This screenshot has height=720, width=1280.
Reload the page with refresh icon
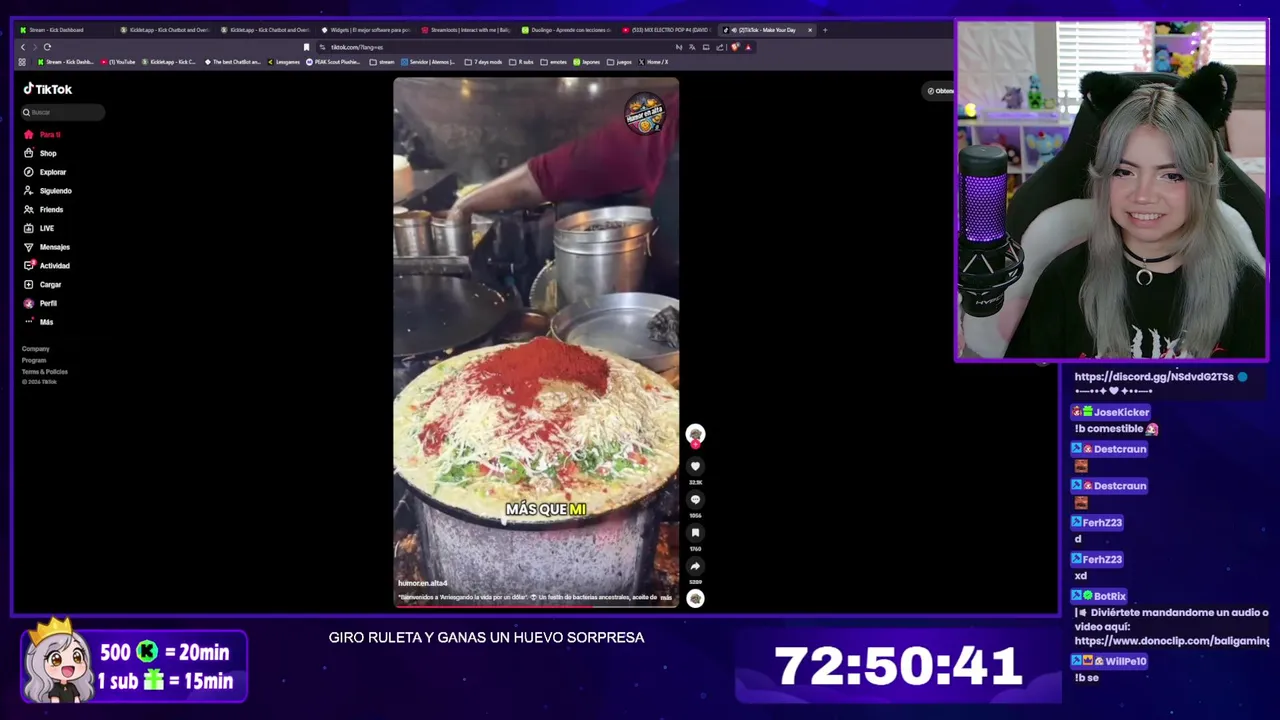point(47,47)
